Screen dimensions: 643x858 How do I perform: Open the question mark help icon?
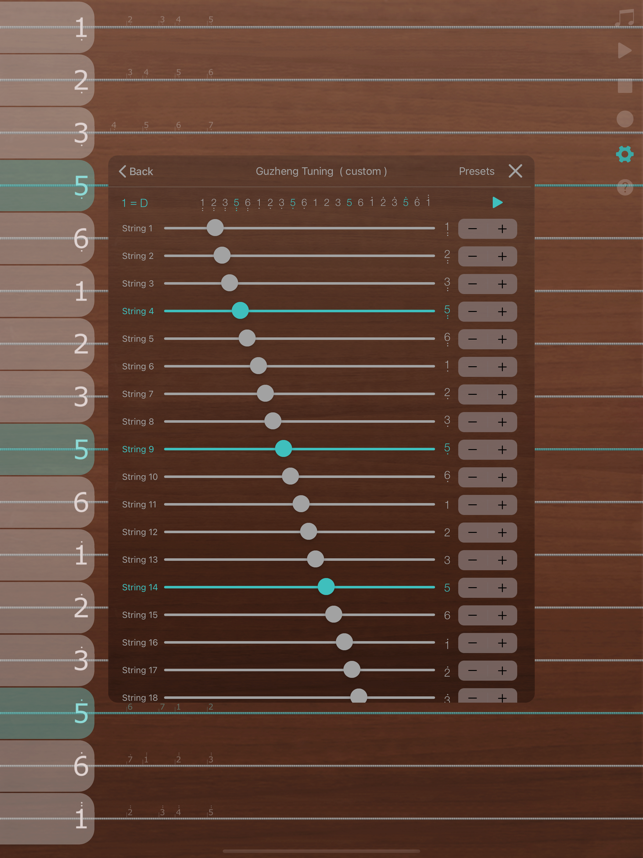click(x=625, y=187)
